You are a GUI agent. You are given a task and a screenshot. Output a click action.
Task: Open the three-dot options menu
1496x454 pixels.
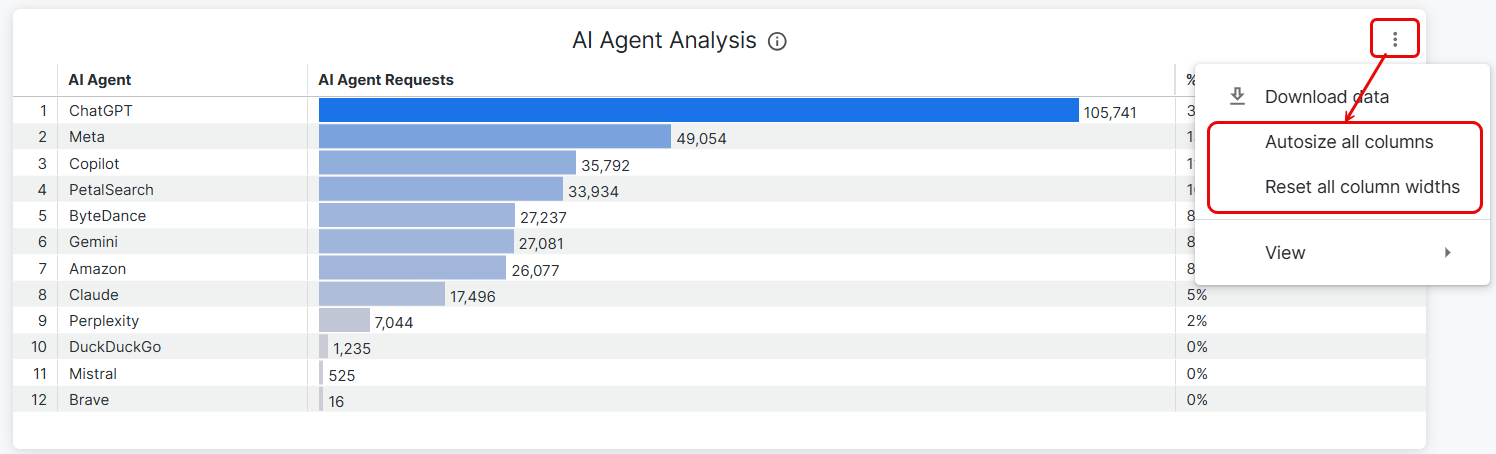tap(1395, 40)
